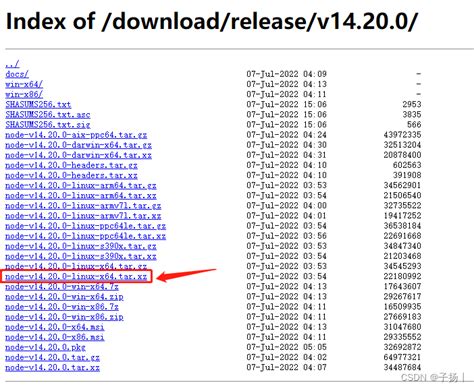Download node-v14.20.0-darwin-x64.tar.xz
The width and height of the screenshot is (474, 389).
point(78,155)
